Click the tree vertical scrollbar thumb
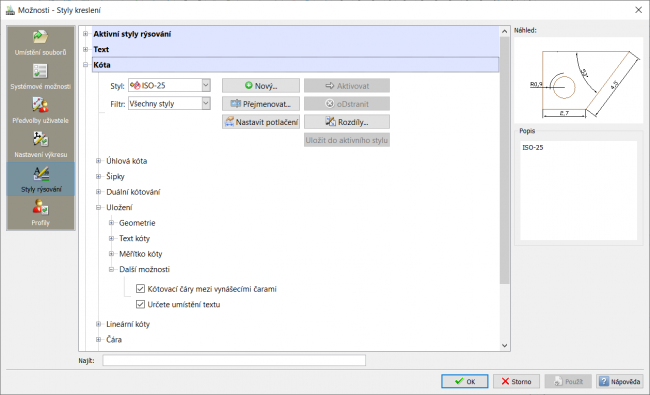 (504, 160)
